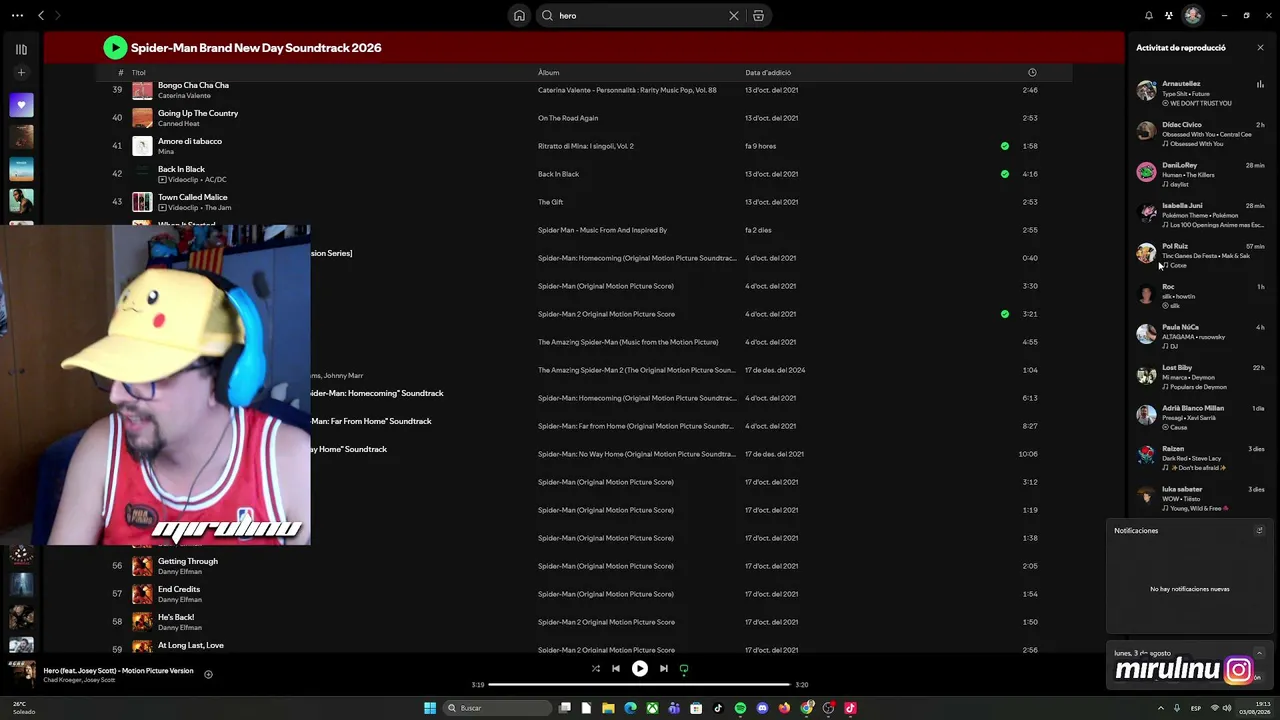Screen dimensions: 1280x720
Task: Open the three-dots app menu
Action: coord(17,16)
